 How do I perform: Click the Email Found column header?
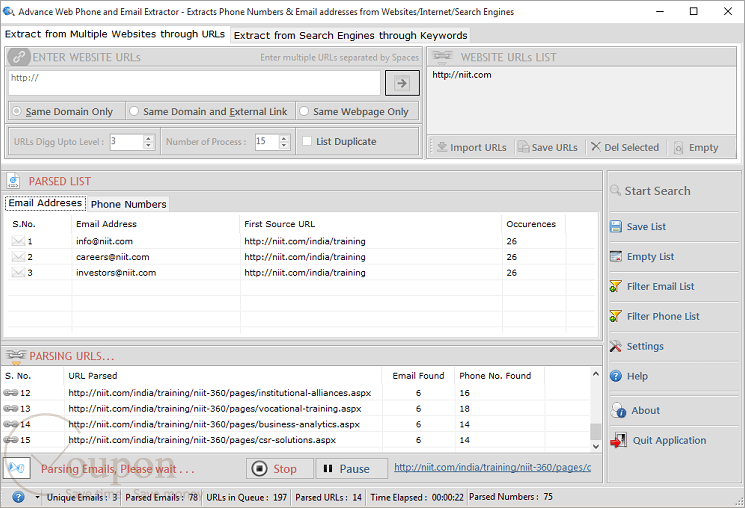(418, 375)
